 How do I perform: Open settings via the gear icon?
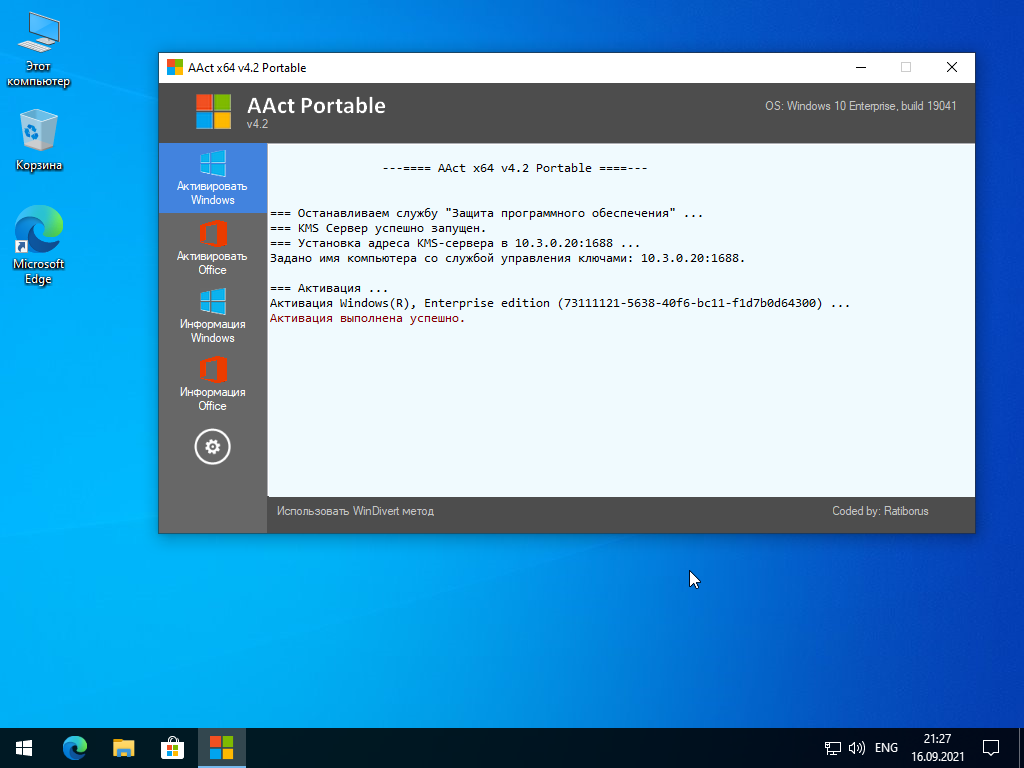(212, 447)
